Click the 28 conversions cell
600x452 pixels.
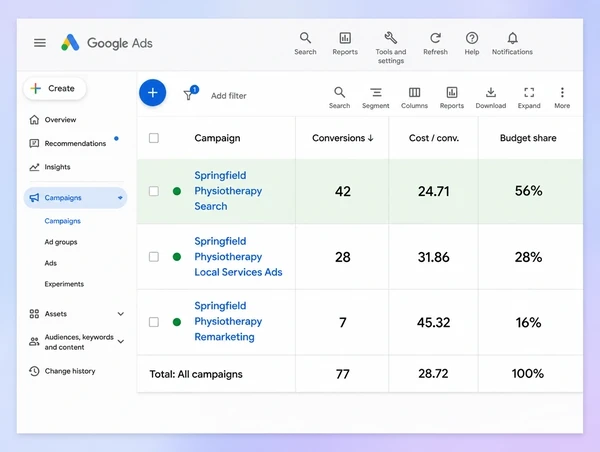tap(342, 257)
